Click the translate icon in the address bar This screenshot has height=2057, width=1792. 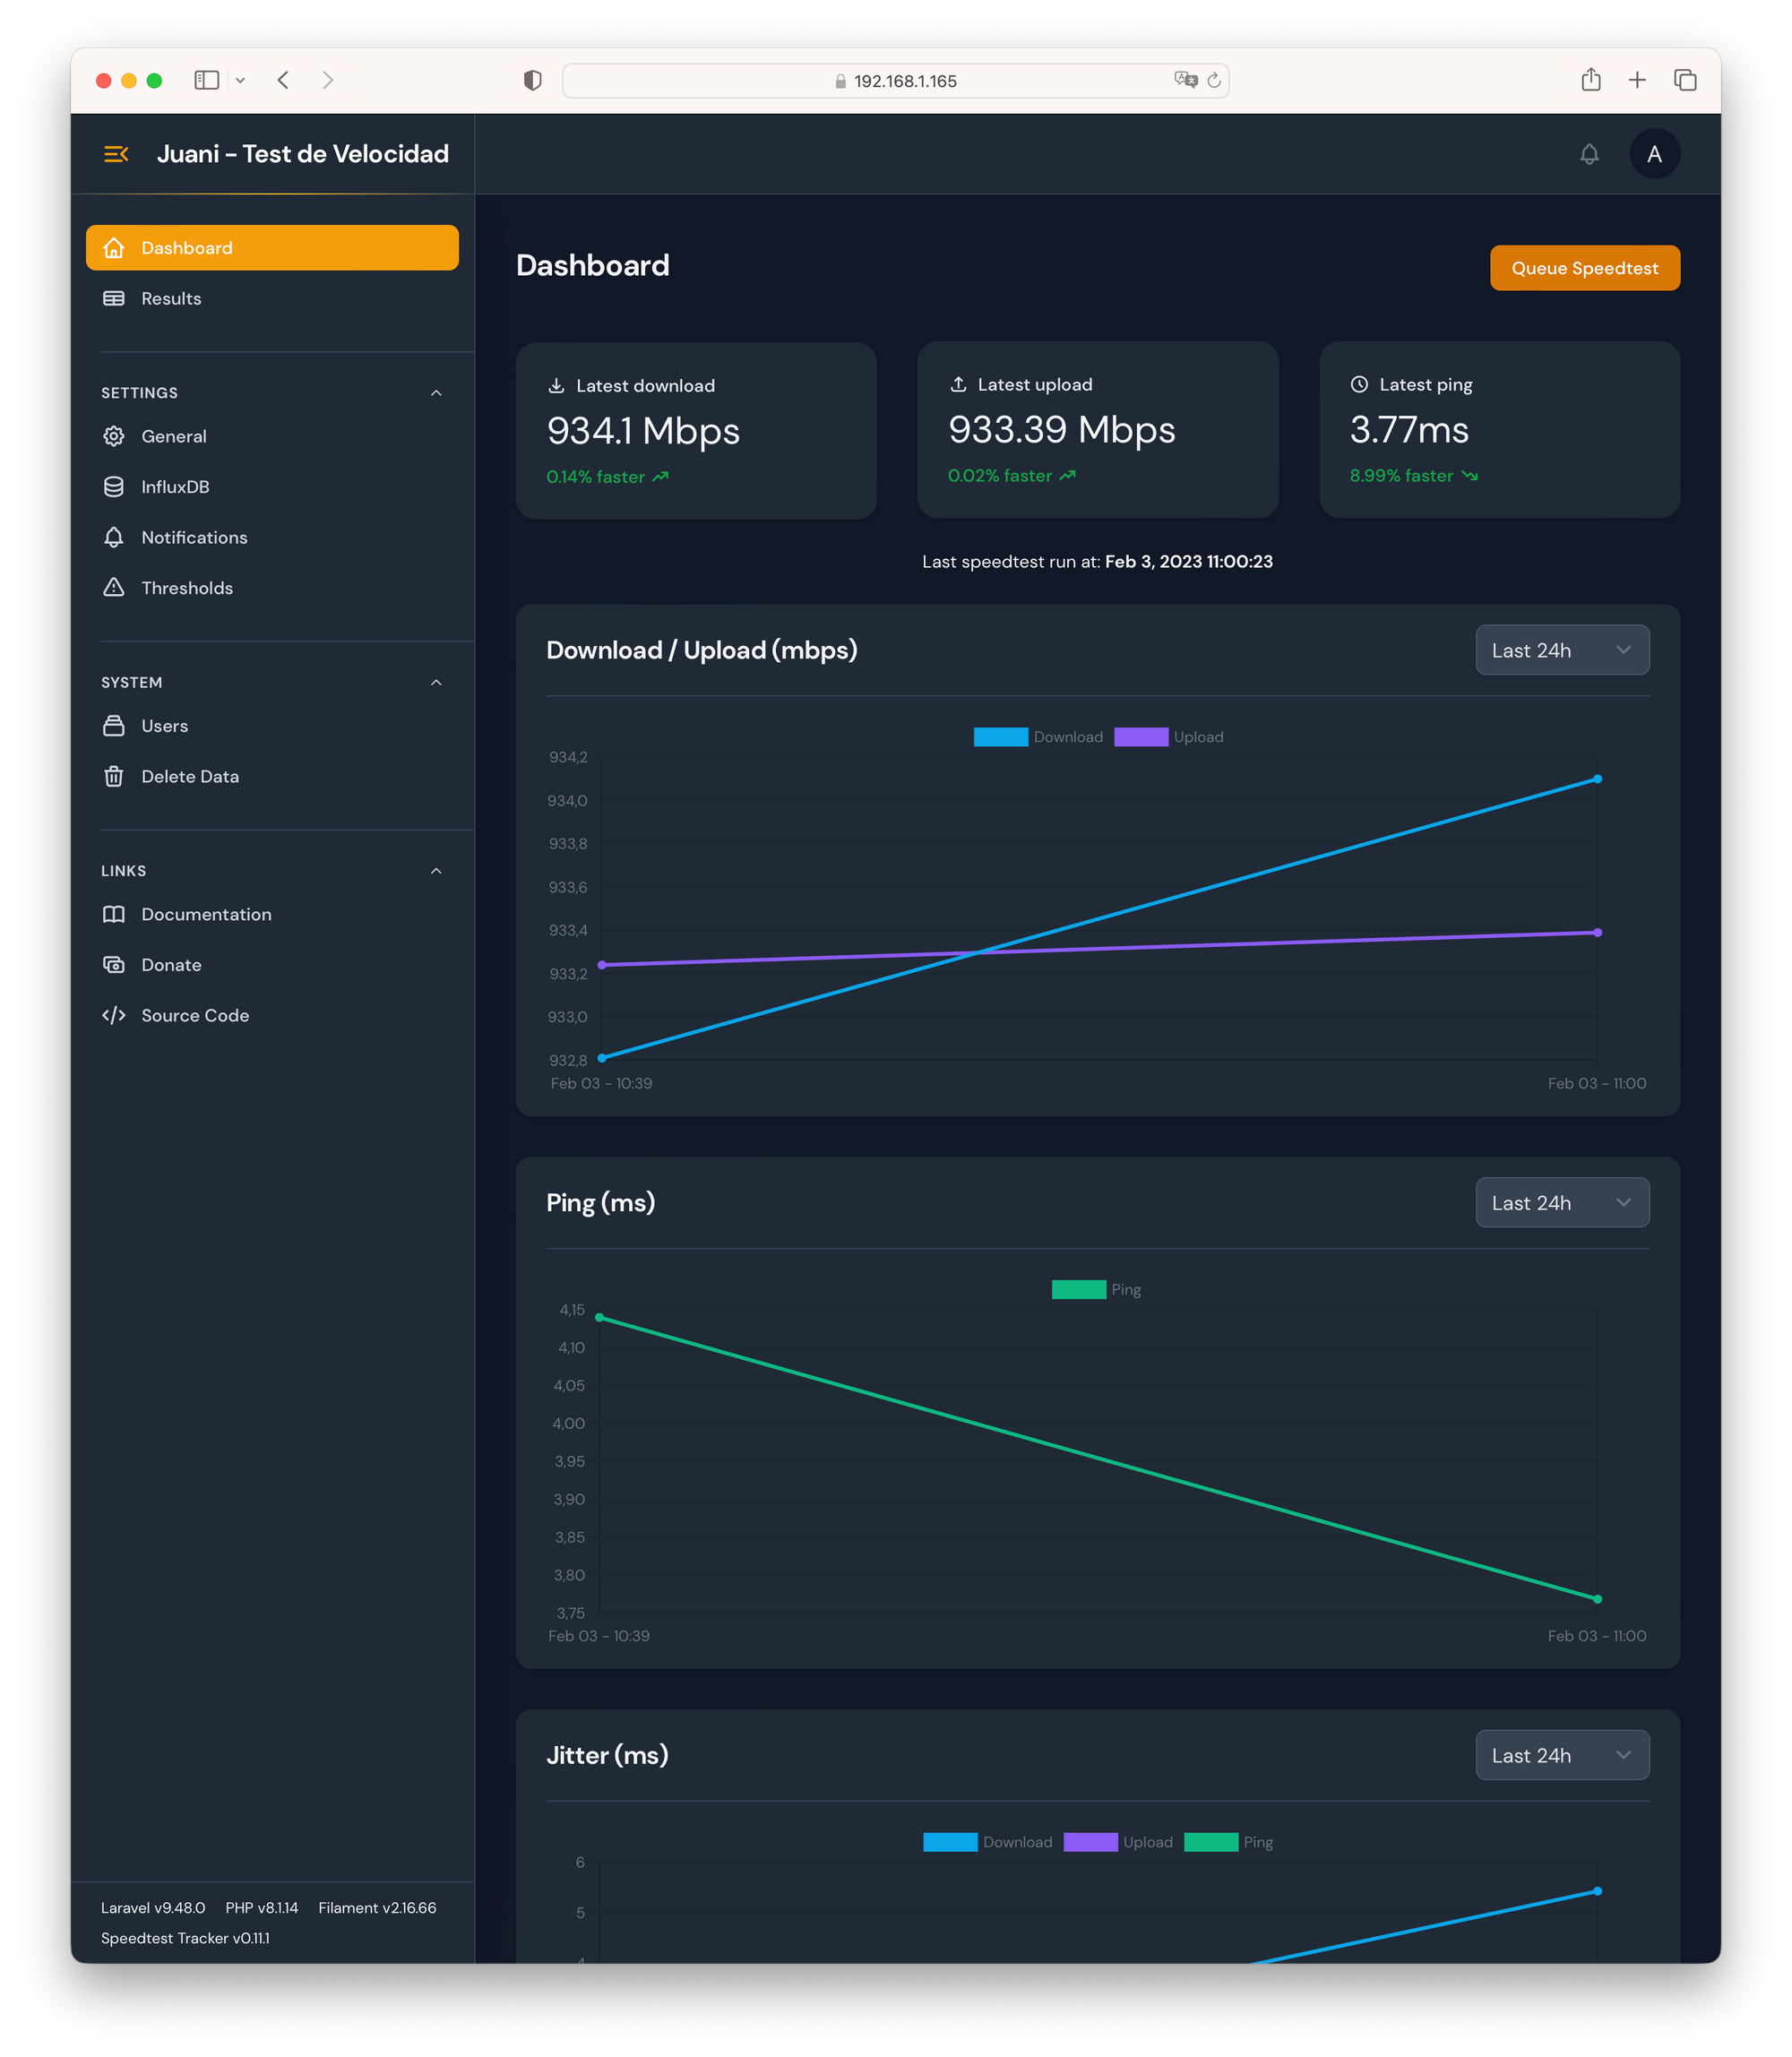[1185, 80]
